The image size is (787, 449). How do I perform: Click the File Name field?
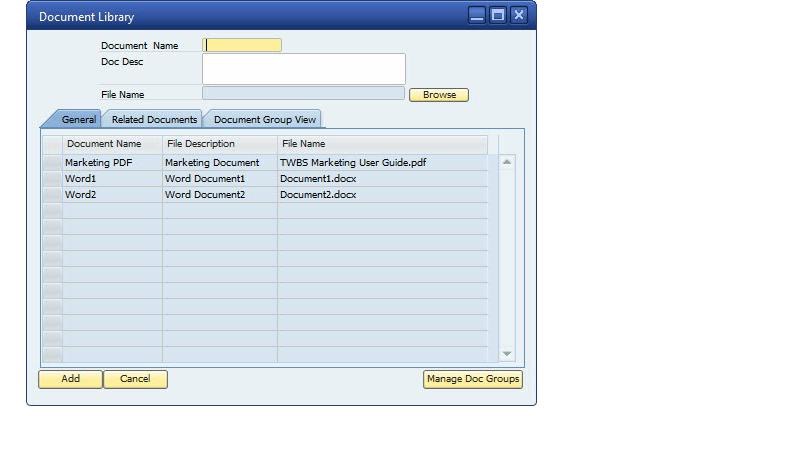pos(303,93)
